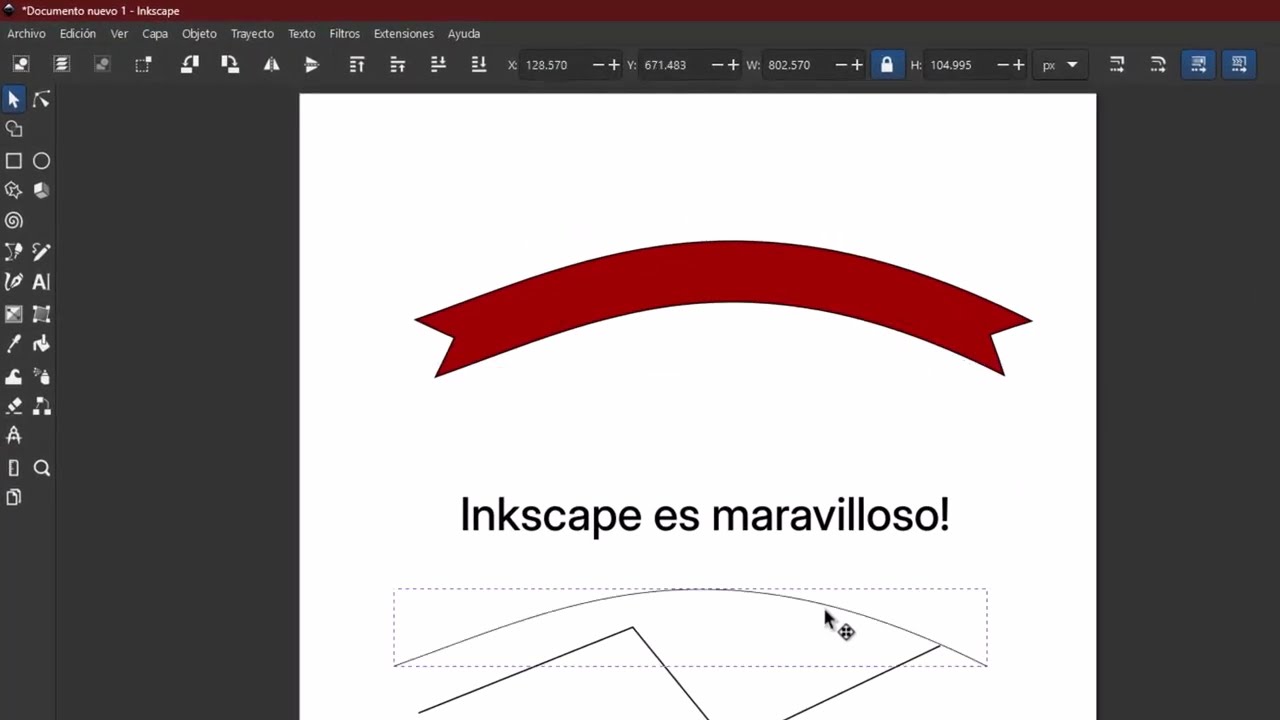Select the Calligraphy tool
Screen dimensions: 1280x720
click(x=14, y=282)
